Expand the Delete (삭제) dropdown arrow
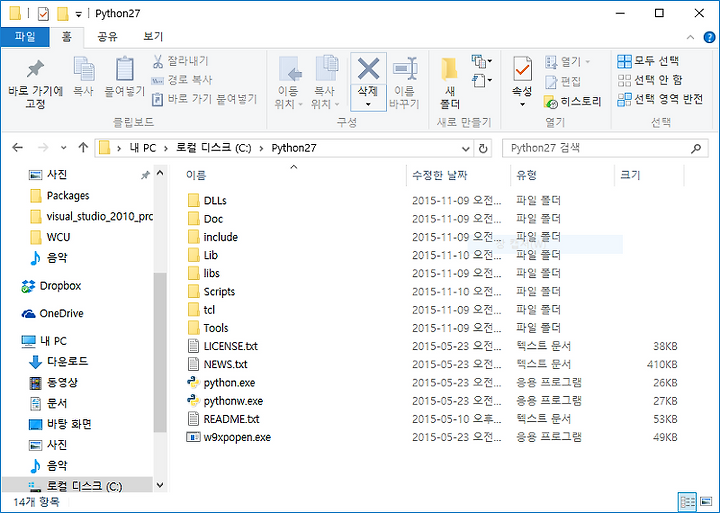The image size is (720, 513). click(368, 105)
